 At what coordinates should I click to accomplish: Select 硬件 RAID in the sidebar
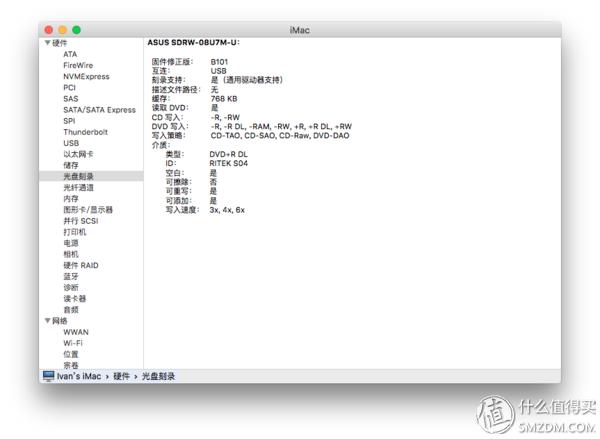[x=81, y=265]
